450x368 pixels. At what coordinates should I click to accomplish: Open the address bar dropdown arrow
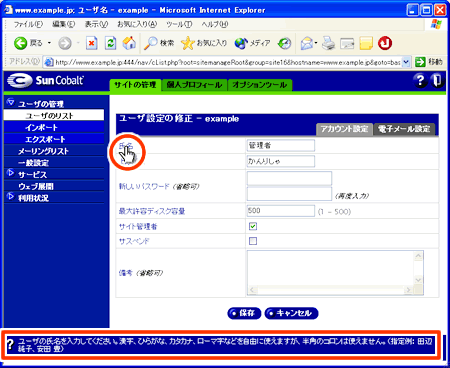tap(406, 62)
